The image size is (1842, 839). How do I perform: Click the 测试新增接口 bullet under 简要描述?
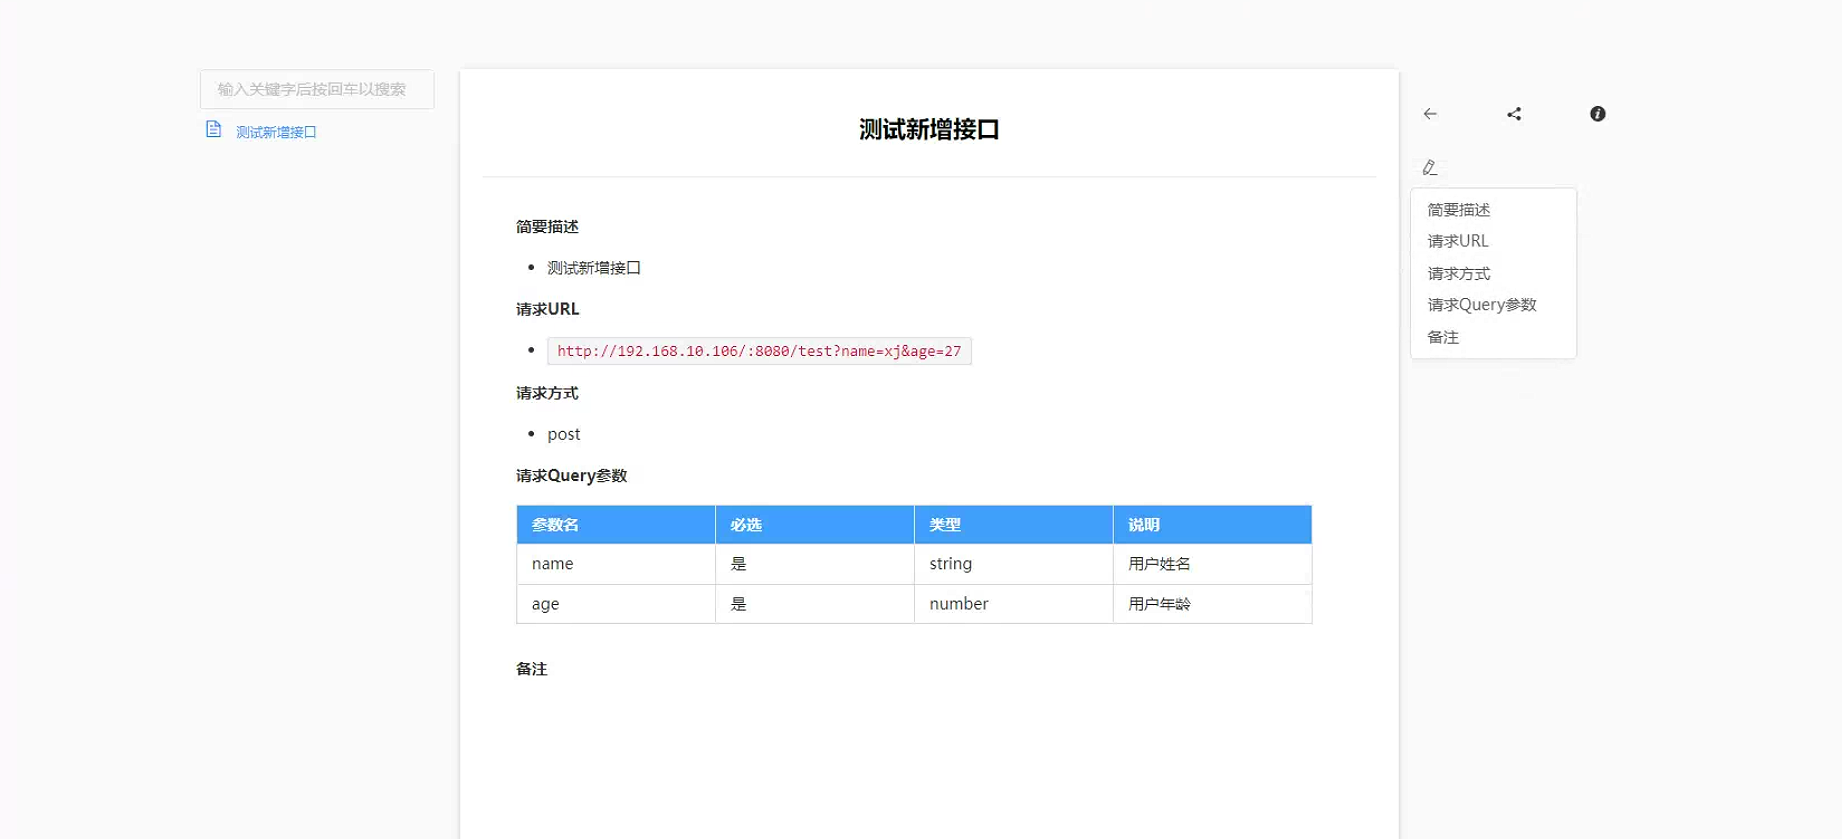coord(594,268)
